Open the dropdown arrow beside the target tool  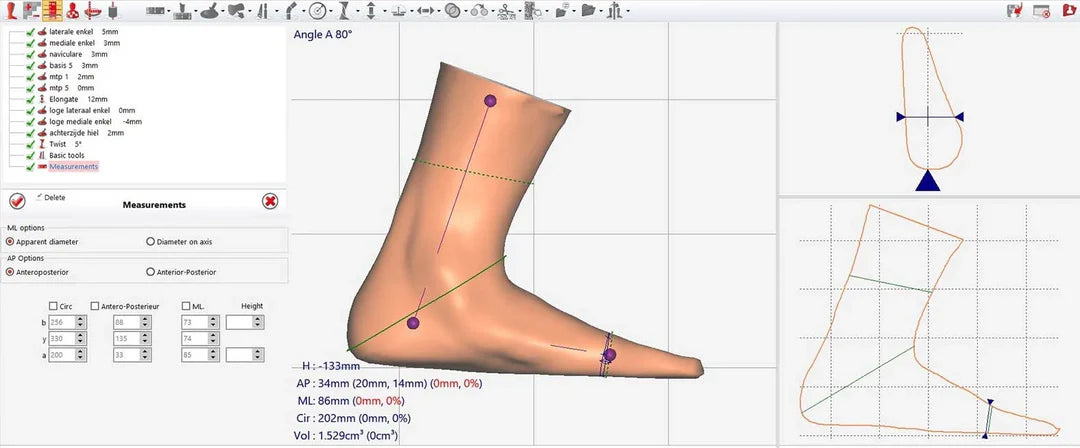pos(331,12)
